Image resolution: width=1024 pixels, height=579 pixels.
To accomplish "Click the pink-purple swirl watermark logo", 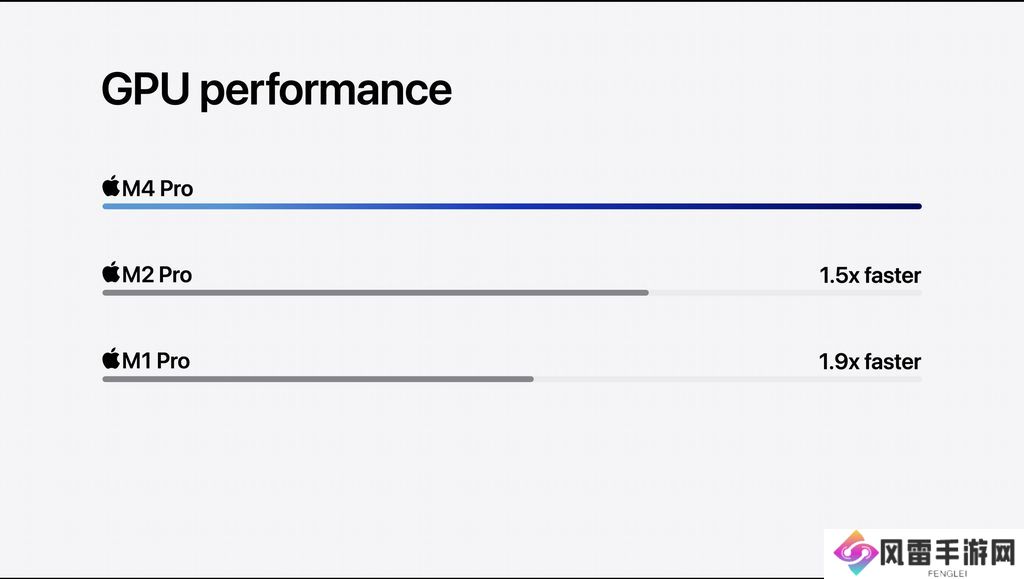I will click(x=855, y=551).
